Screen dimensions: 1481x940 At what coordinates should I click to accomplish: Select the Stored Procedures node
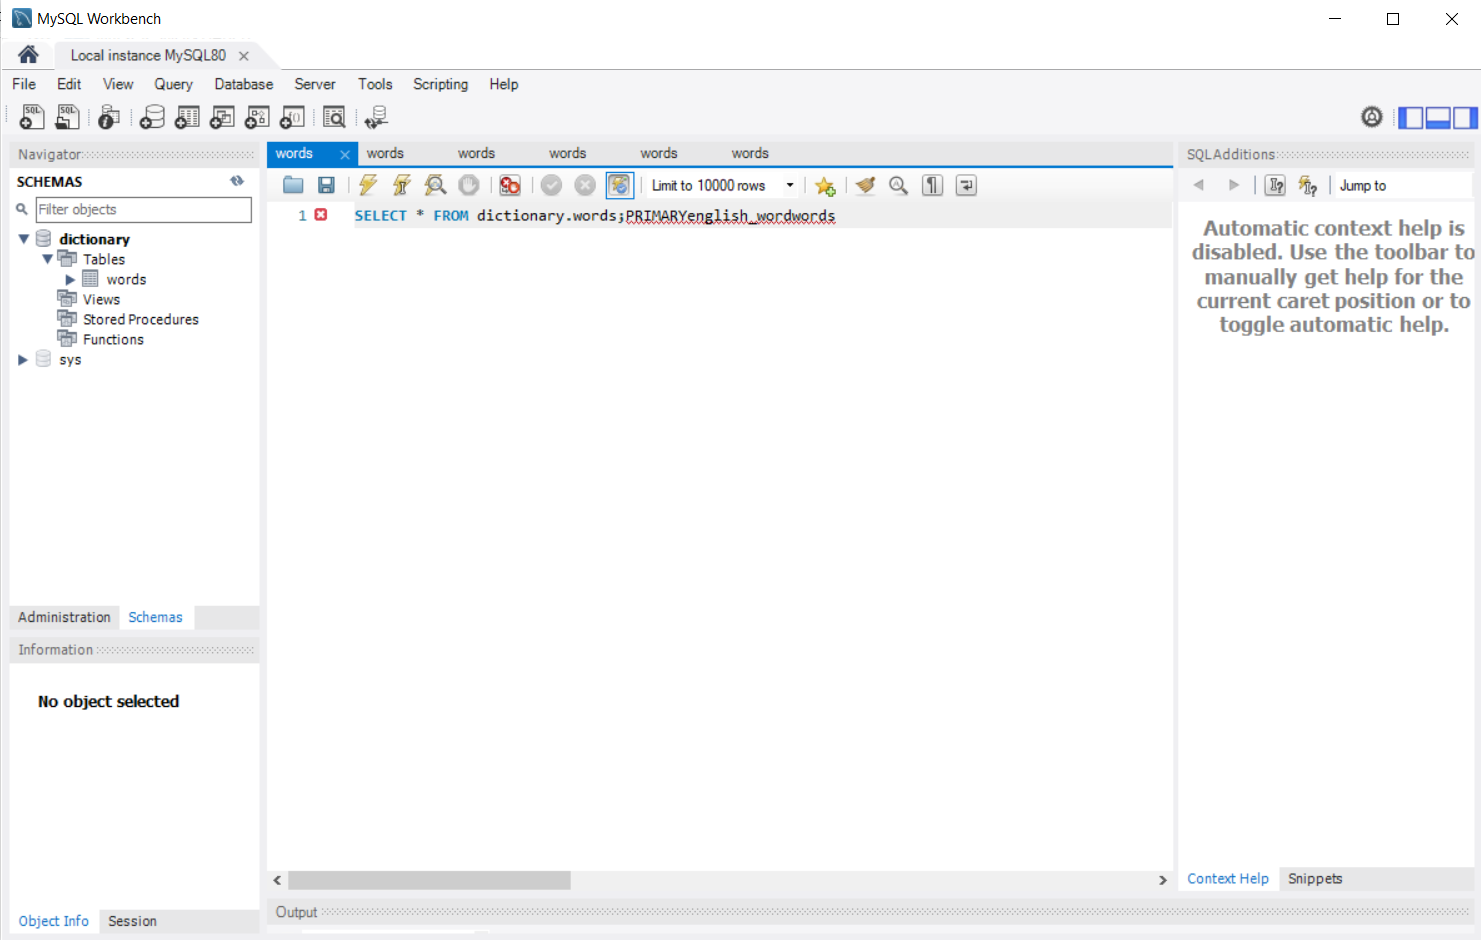(x=141, y=319)
